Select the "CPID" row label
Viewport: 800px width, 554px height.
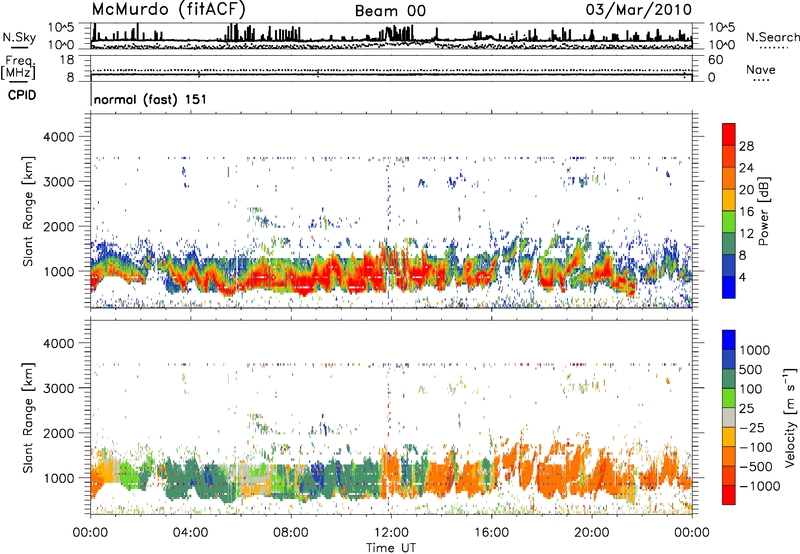tap(22, 95)
